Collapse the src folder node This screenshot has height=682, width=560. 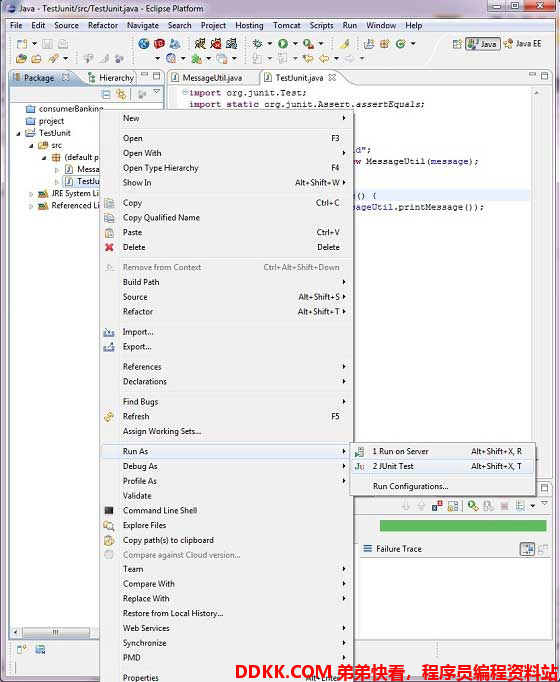click(x=31, y=146)
